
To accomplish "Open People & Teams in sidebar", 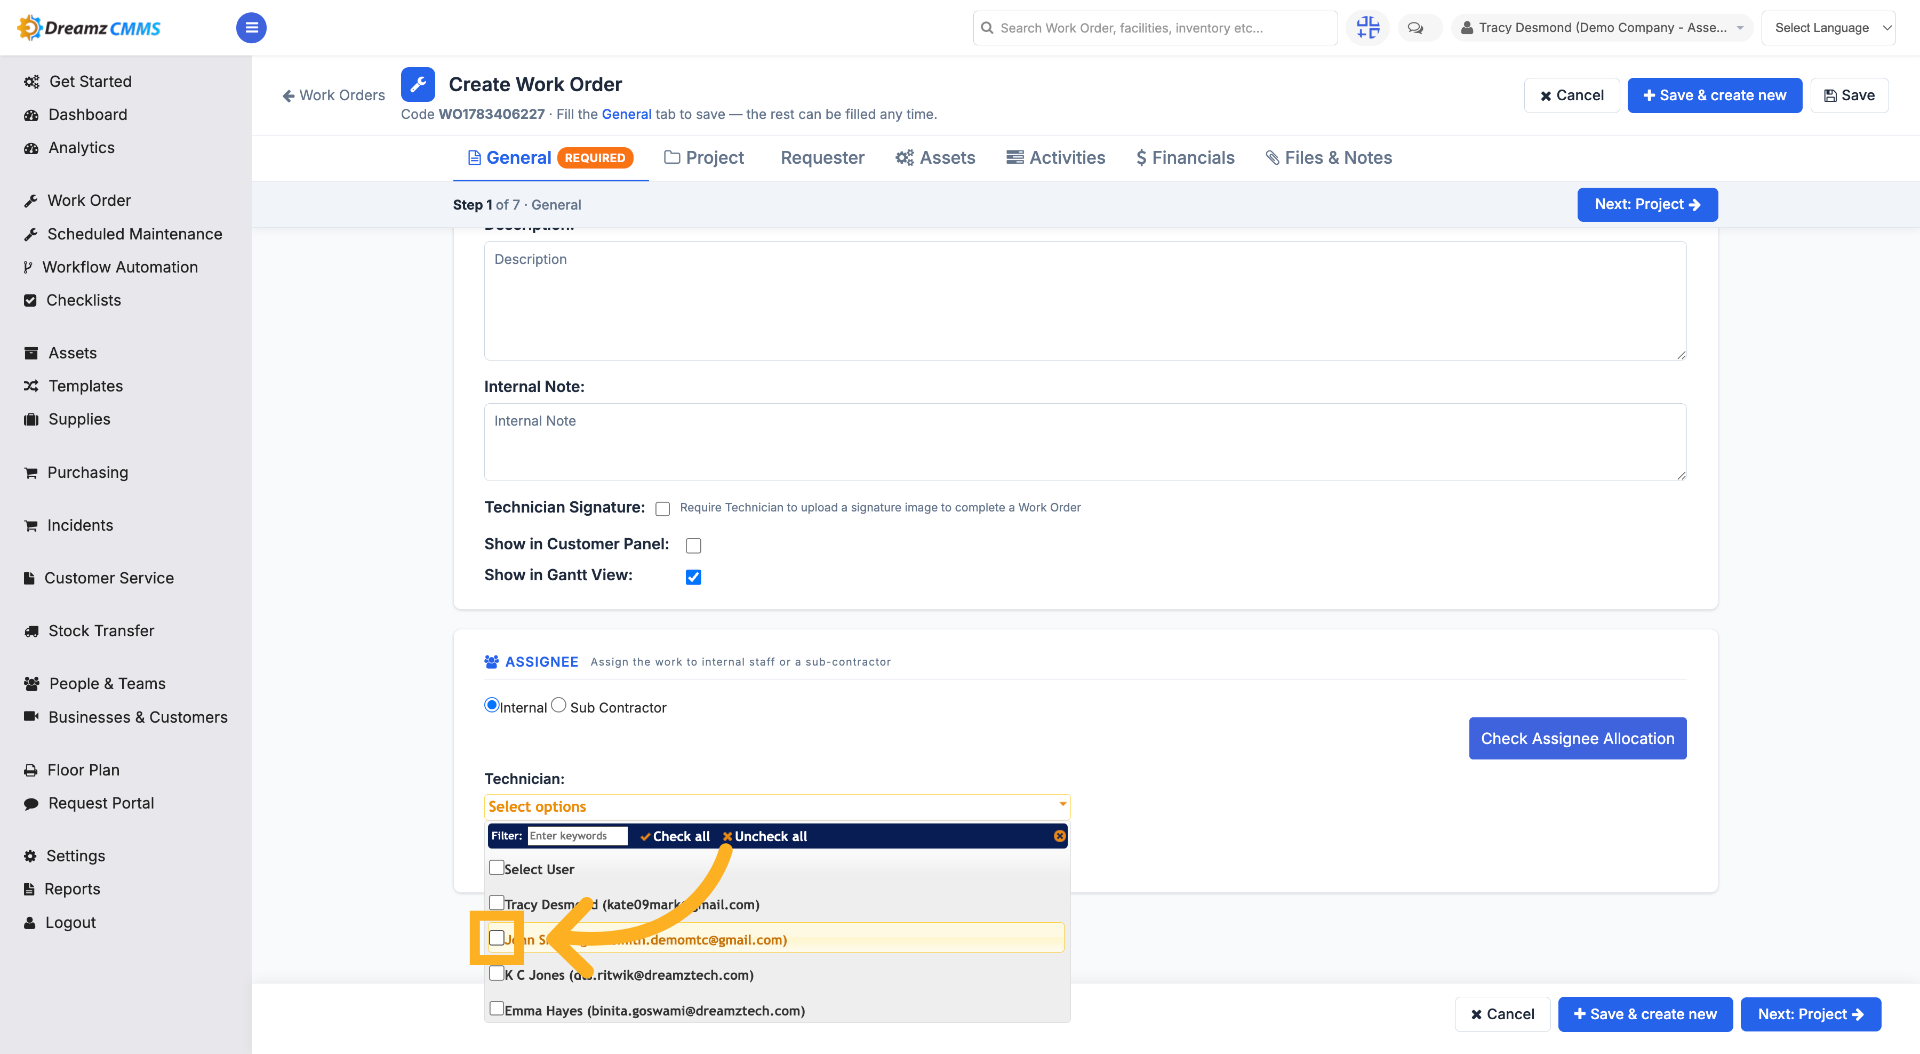I will pos(107,684).
